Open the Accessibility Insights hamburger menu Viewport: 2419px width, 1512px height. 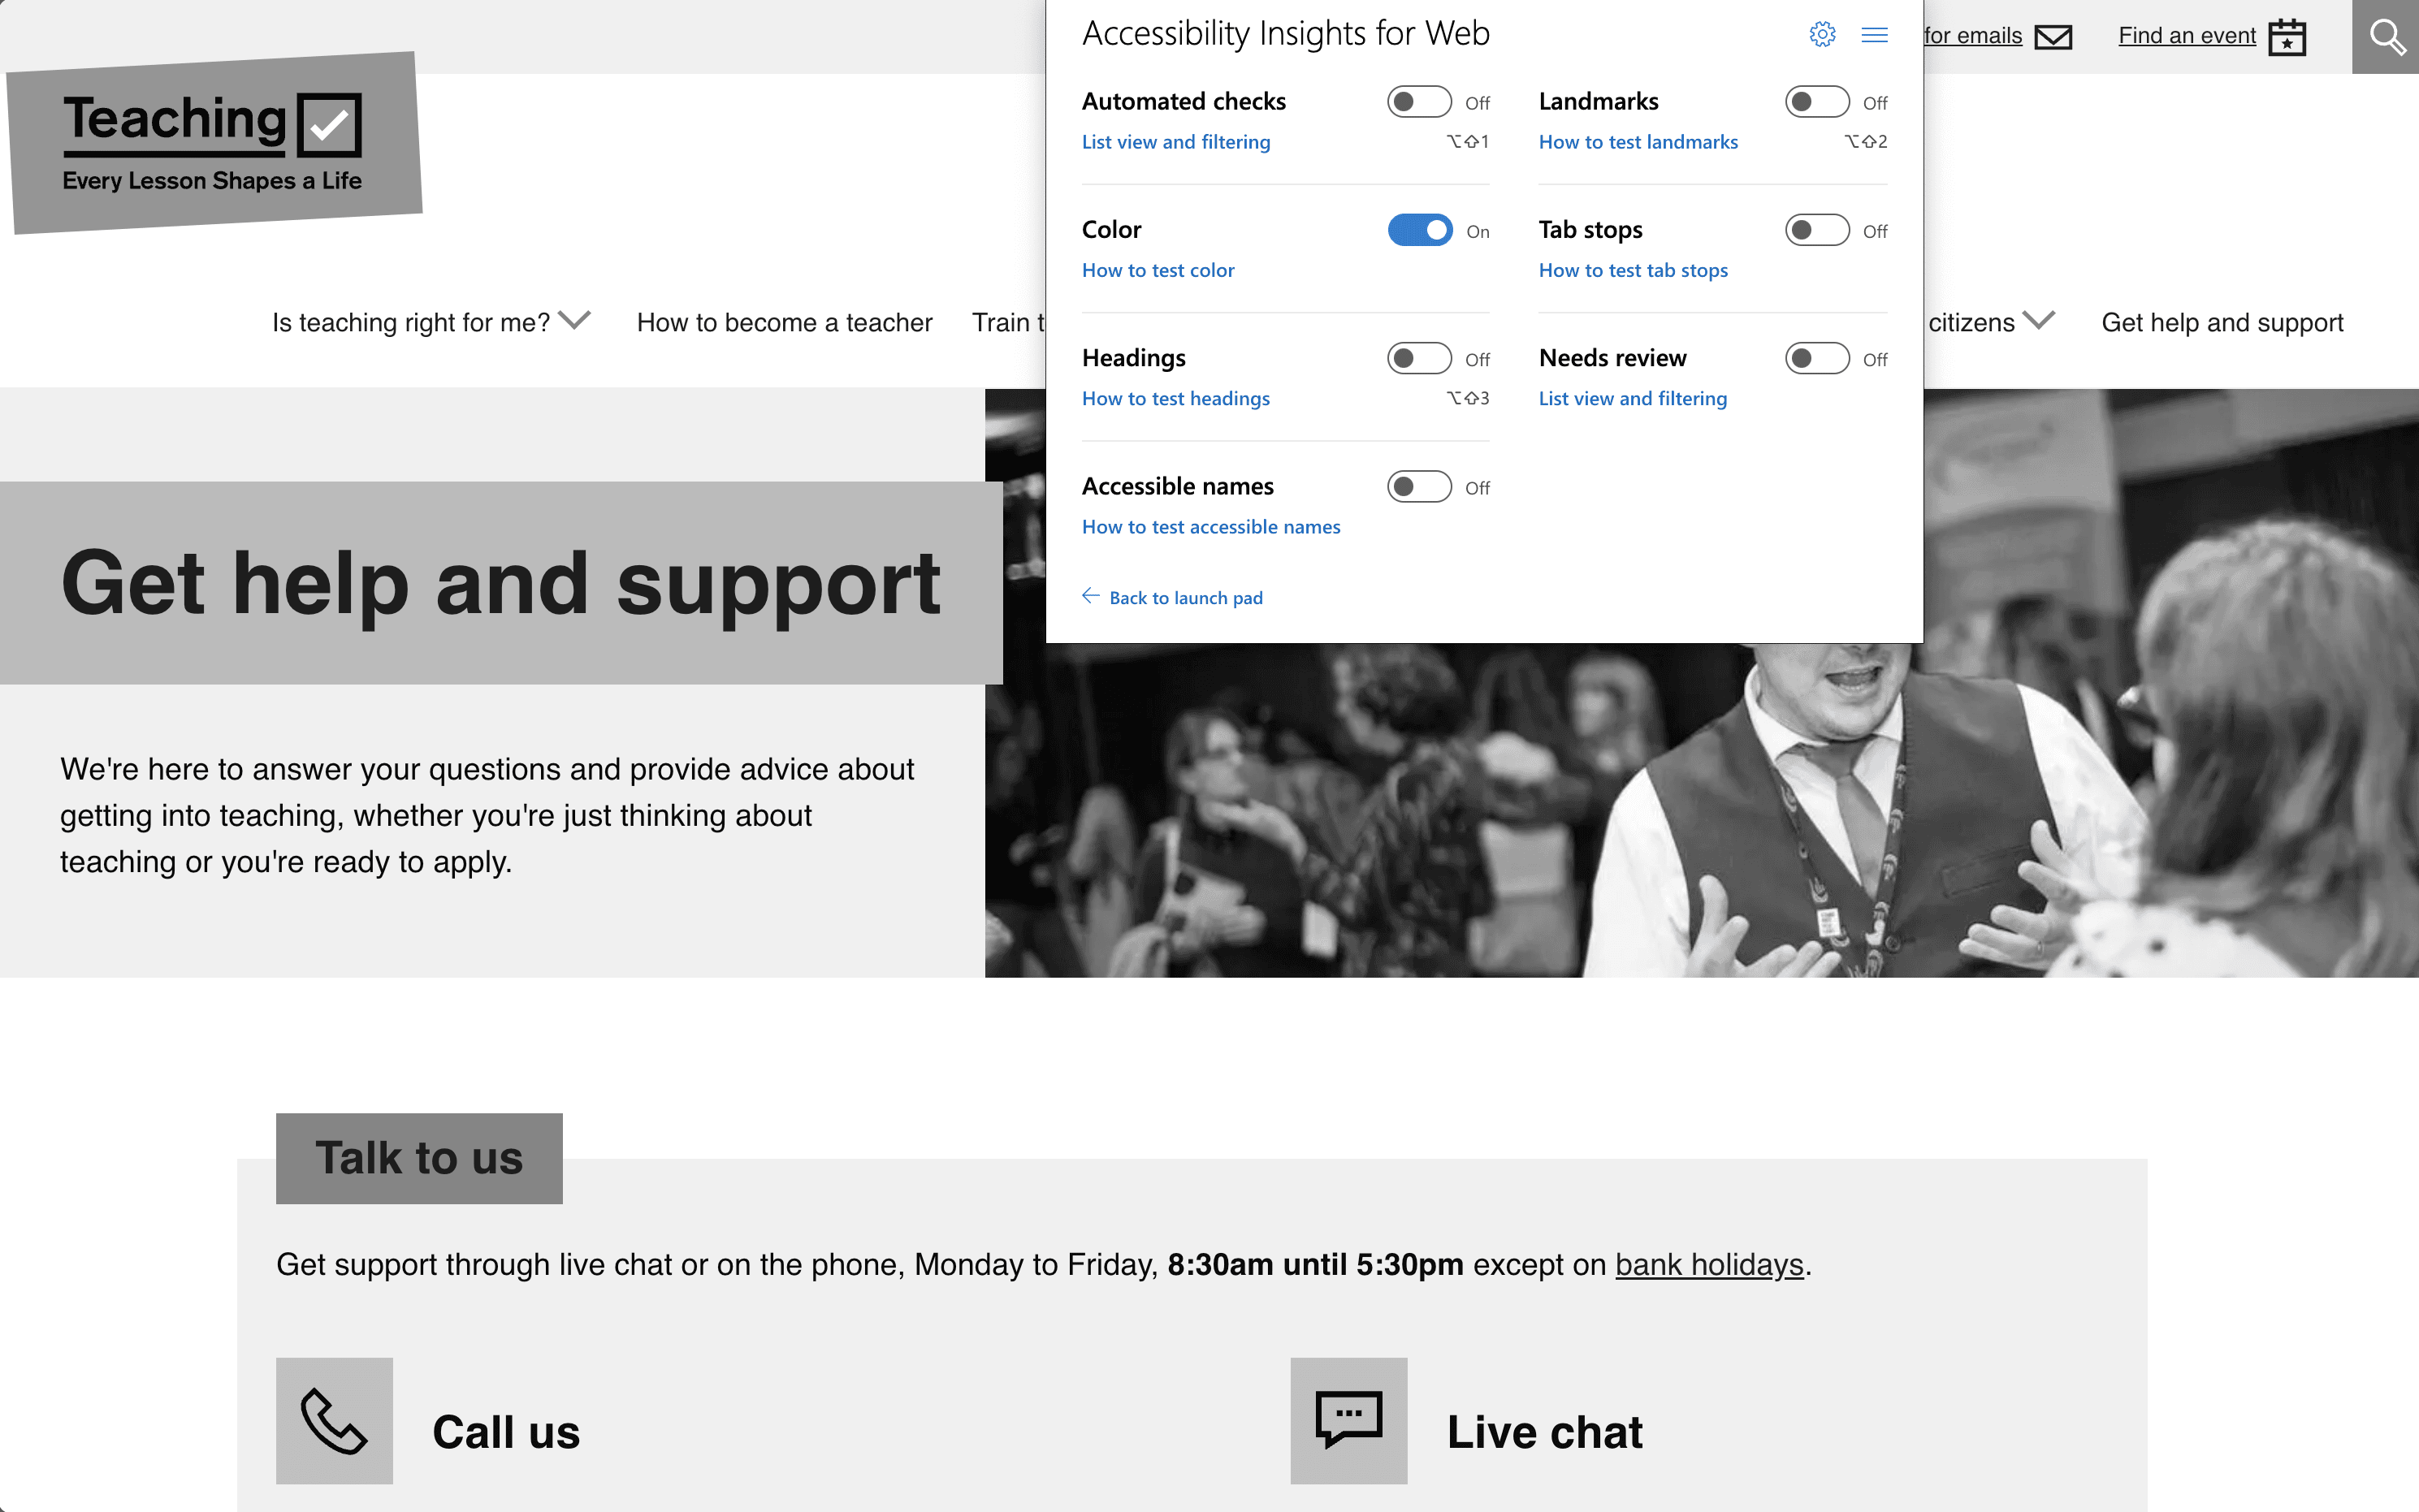tap(1874, 35)
